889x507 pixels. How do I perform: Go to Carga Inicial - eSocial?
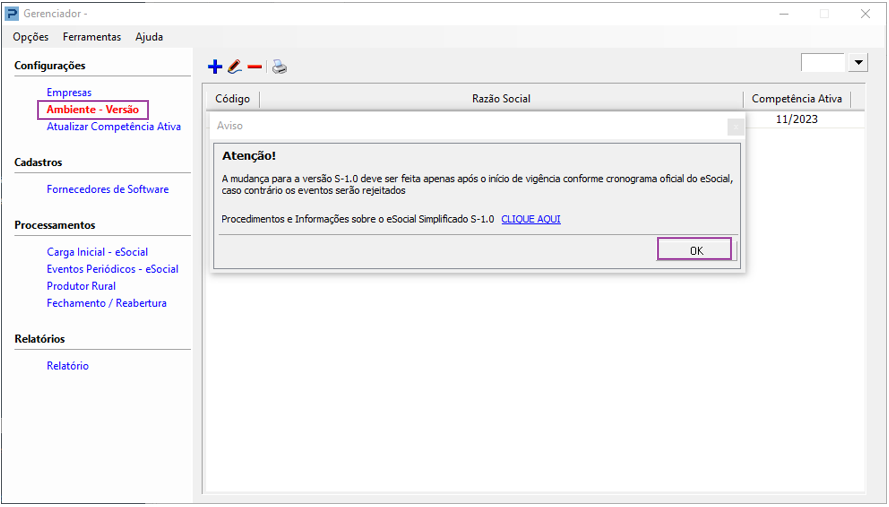(97, 253)
